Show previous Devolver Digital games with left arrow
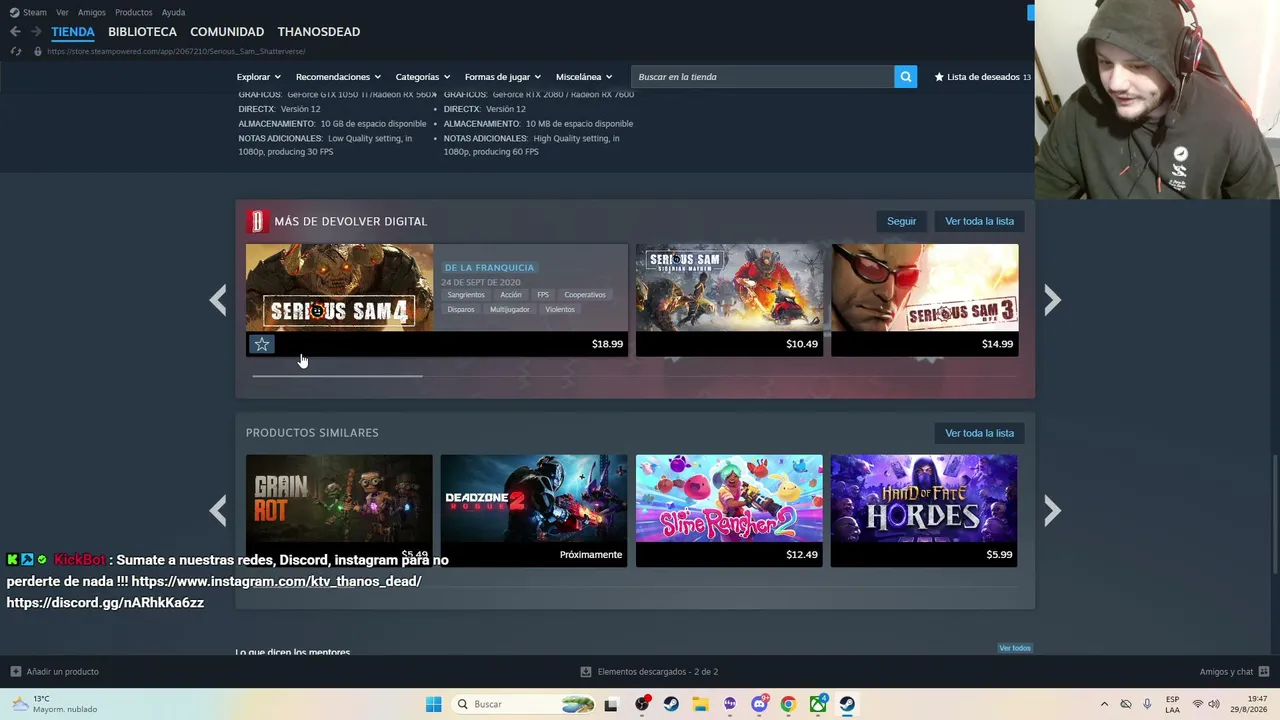Image resolution: width=1280 pixels, height=720 pixels. (x=218, y=300)
